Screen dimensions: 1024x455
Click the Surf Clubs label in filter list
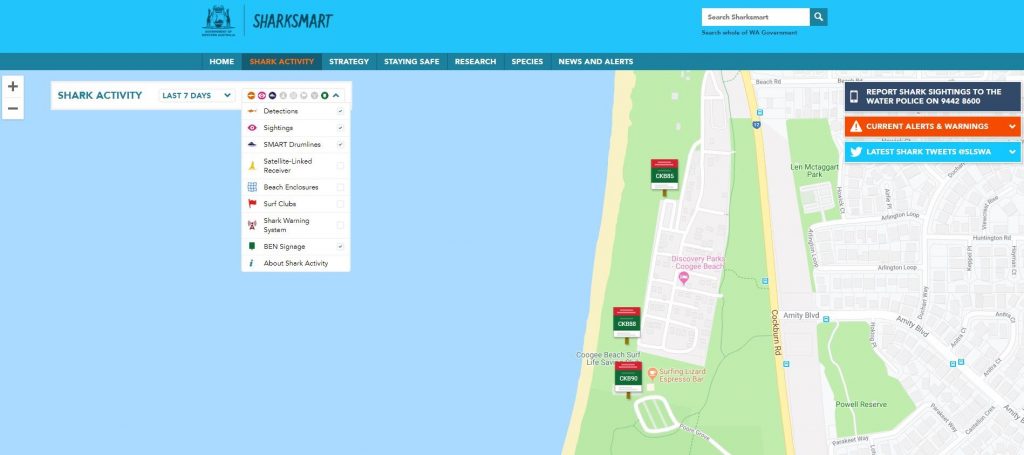pos(280,204)
